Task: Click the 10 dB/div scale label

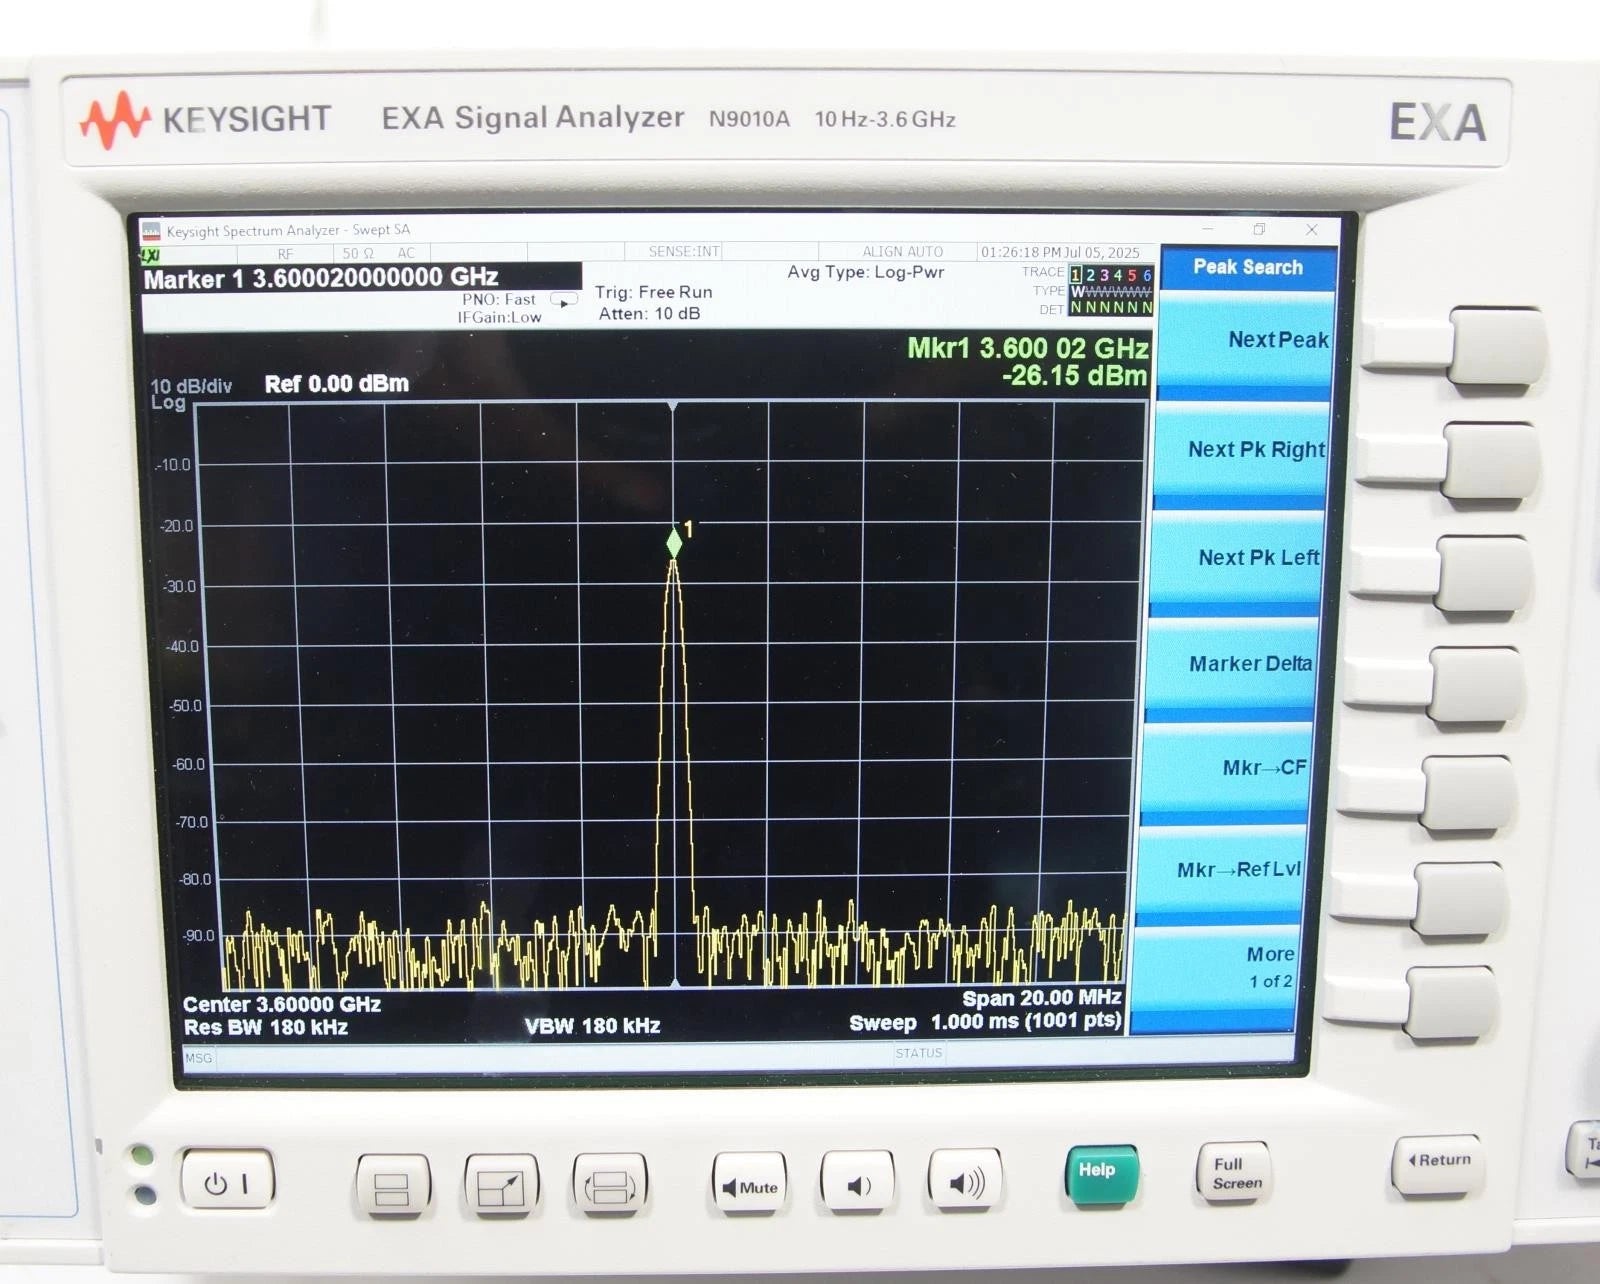Action: point(190,386)
